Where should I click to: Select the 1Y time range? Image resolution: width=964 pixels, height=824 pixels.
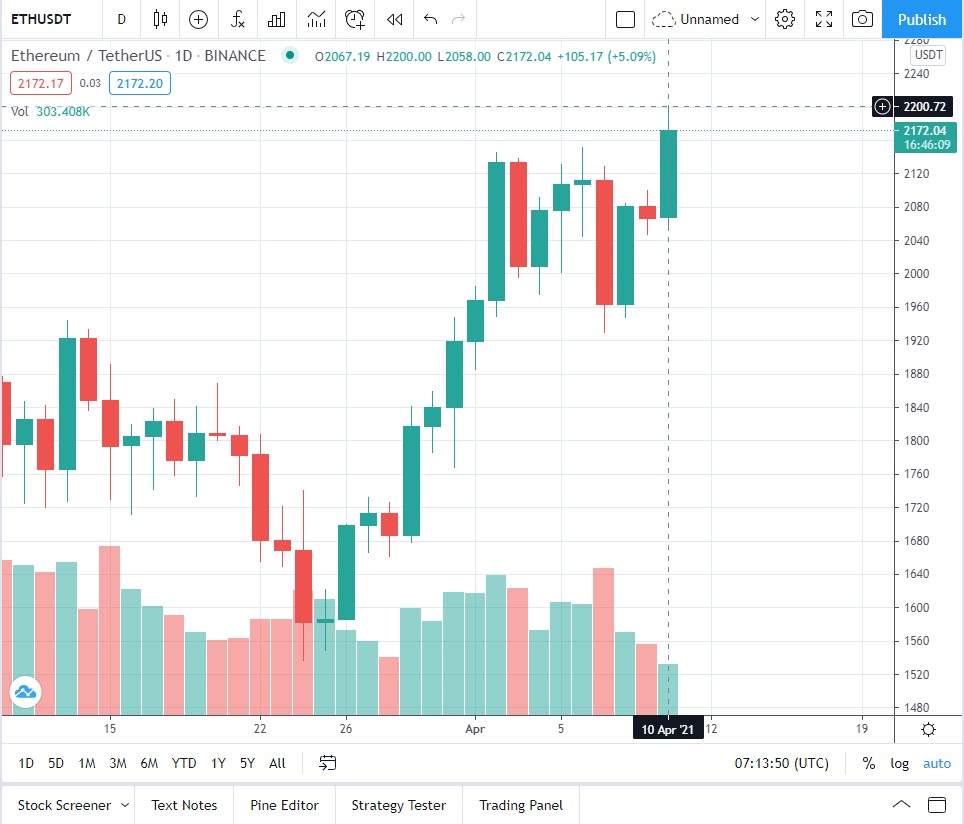218,763
